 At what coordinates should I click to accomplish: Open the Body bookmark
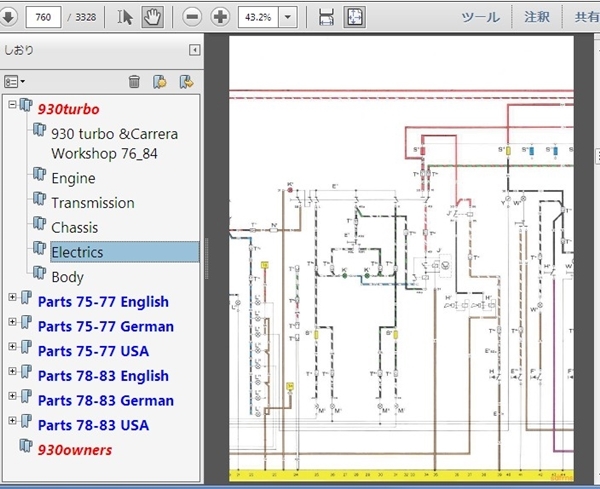point(67,277)
